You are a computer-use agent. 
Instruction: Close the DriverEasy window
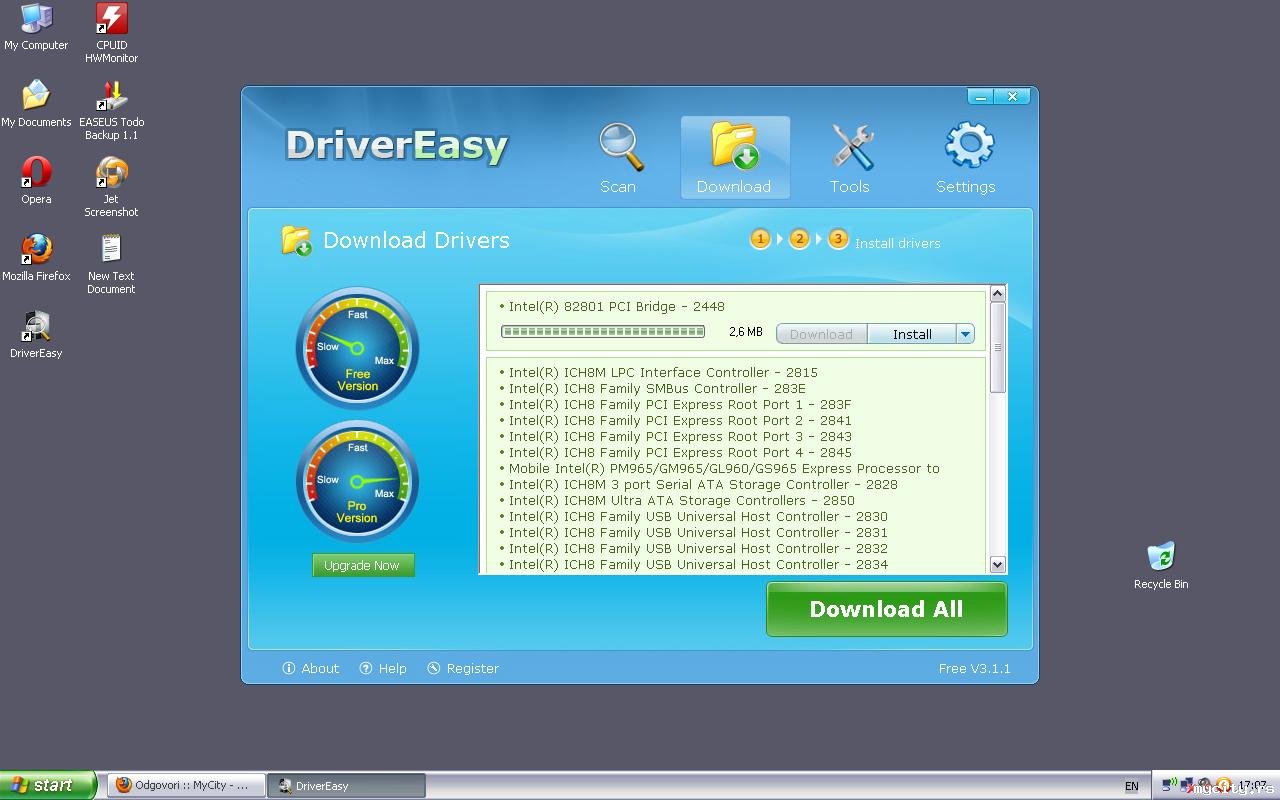pyautogui.click(x=1013, y=96)
